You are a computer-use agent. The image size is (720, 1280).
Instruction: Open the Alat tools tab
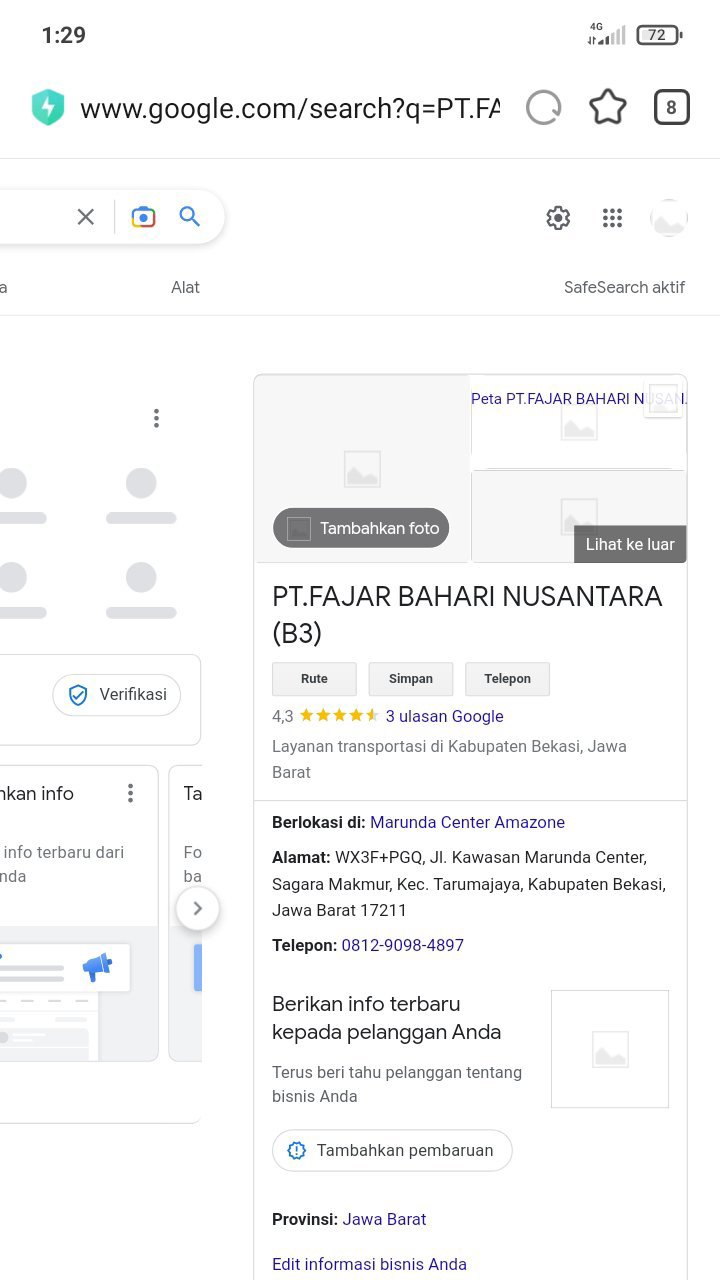185,287
